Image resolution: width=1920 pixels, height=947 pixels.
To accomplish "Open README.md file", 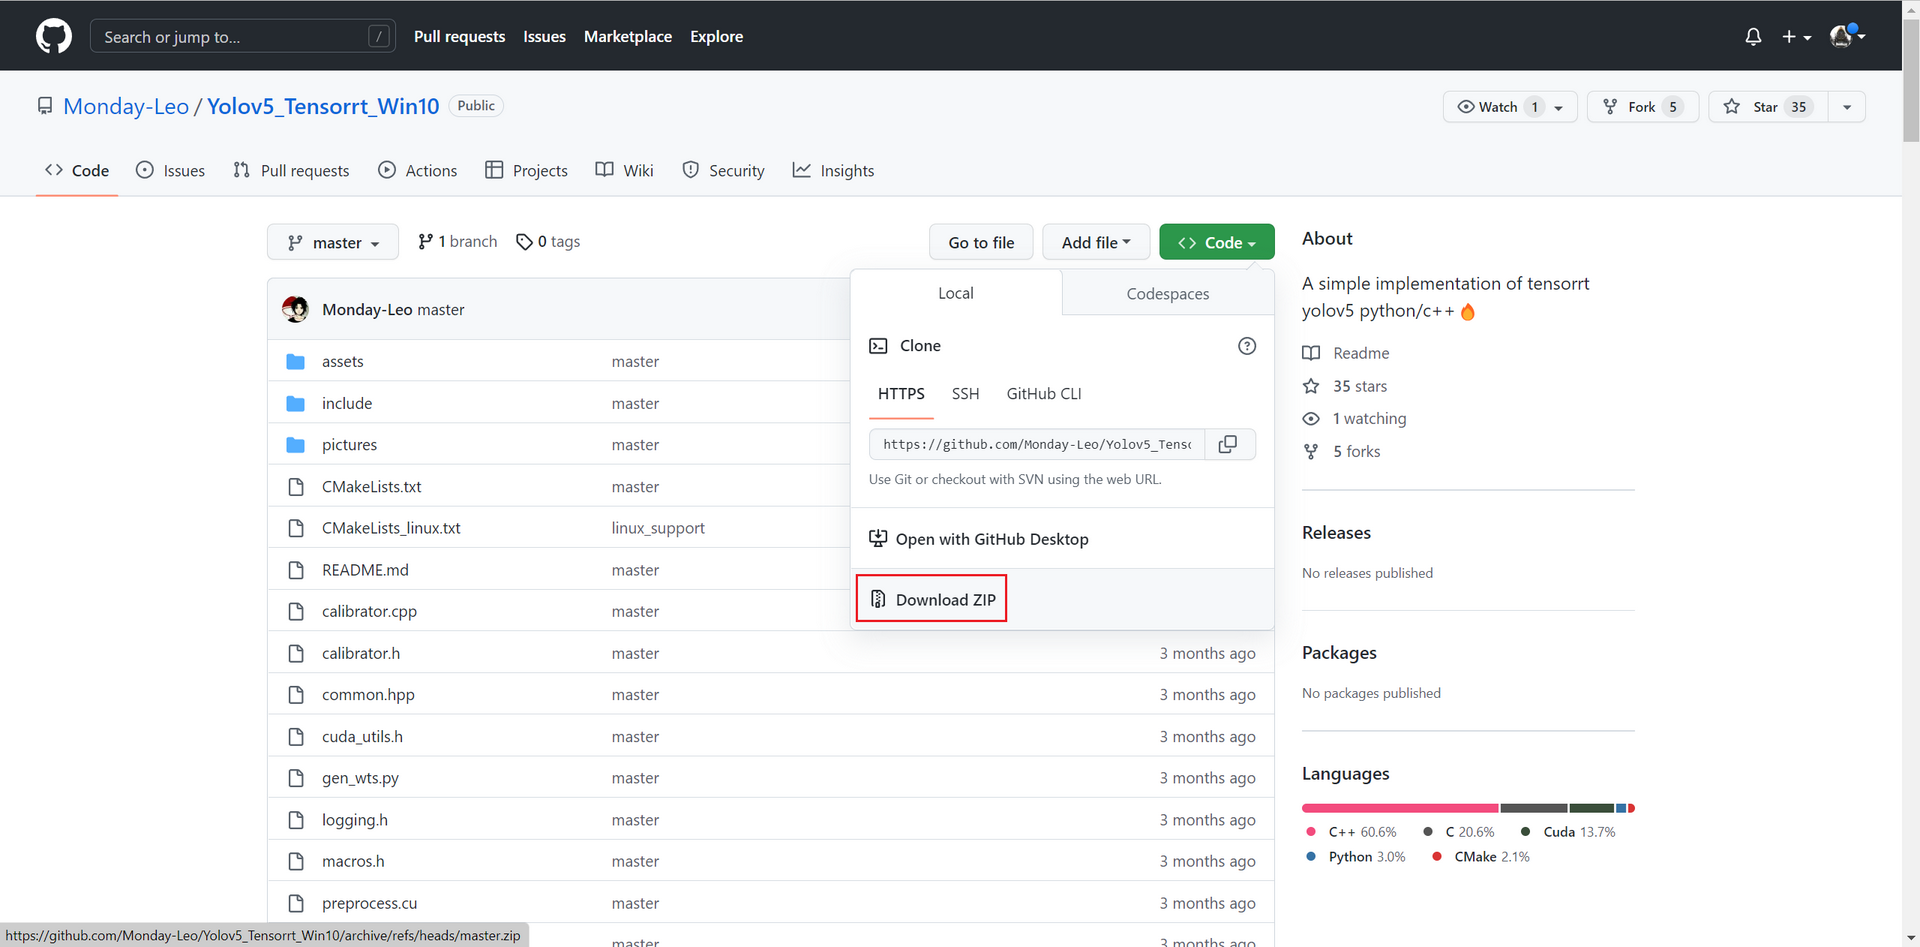I will (x=365, y=570).
